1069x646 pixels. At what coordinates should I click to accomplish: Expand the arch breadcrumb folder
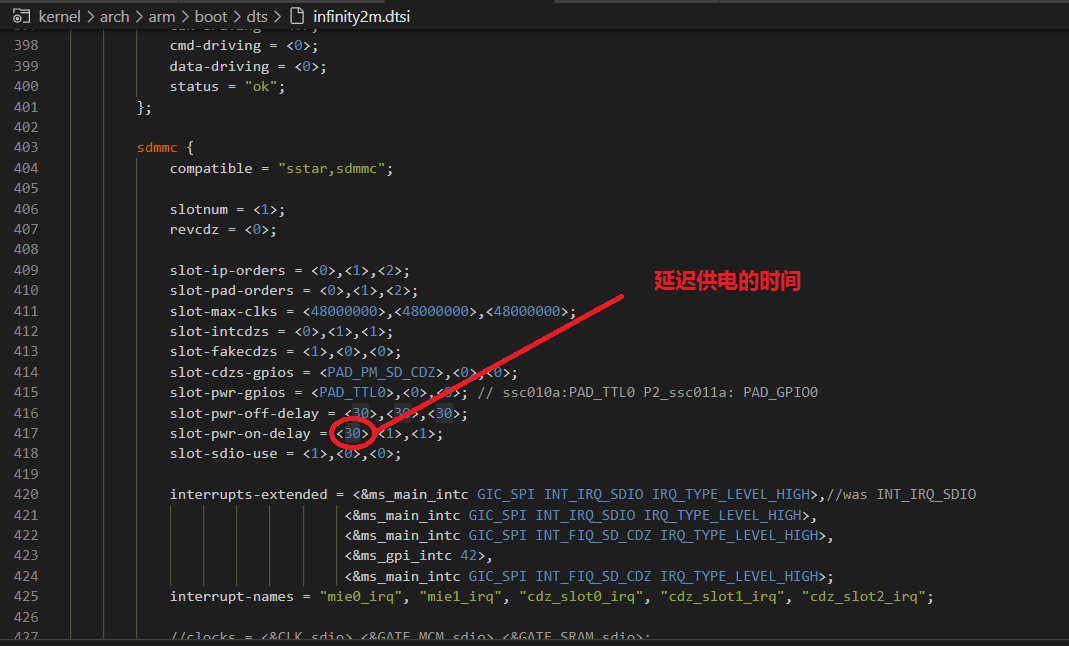pos(115,16)
